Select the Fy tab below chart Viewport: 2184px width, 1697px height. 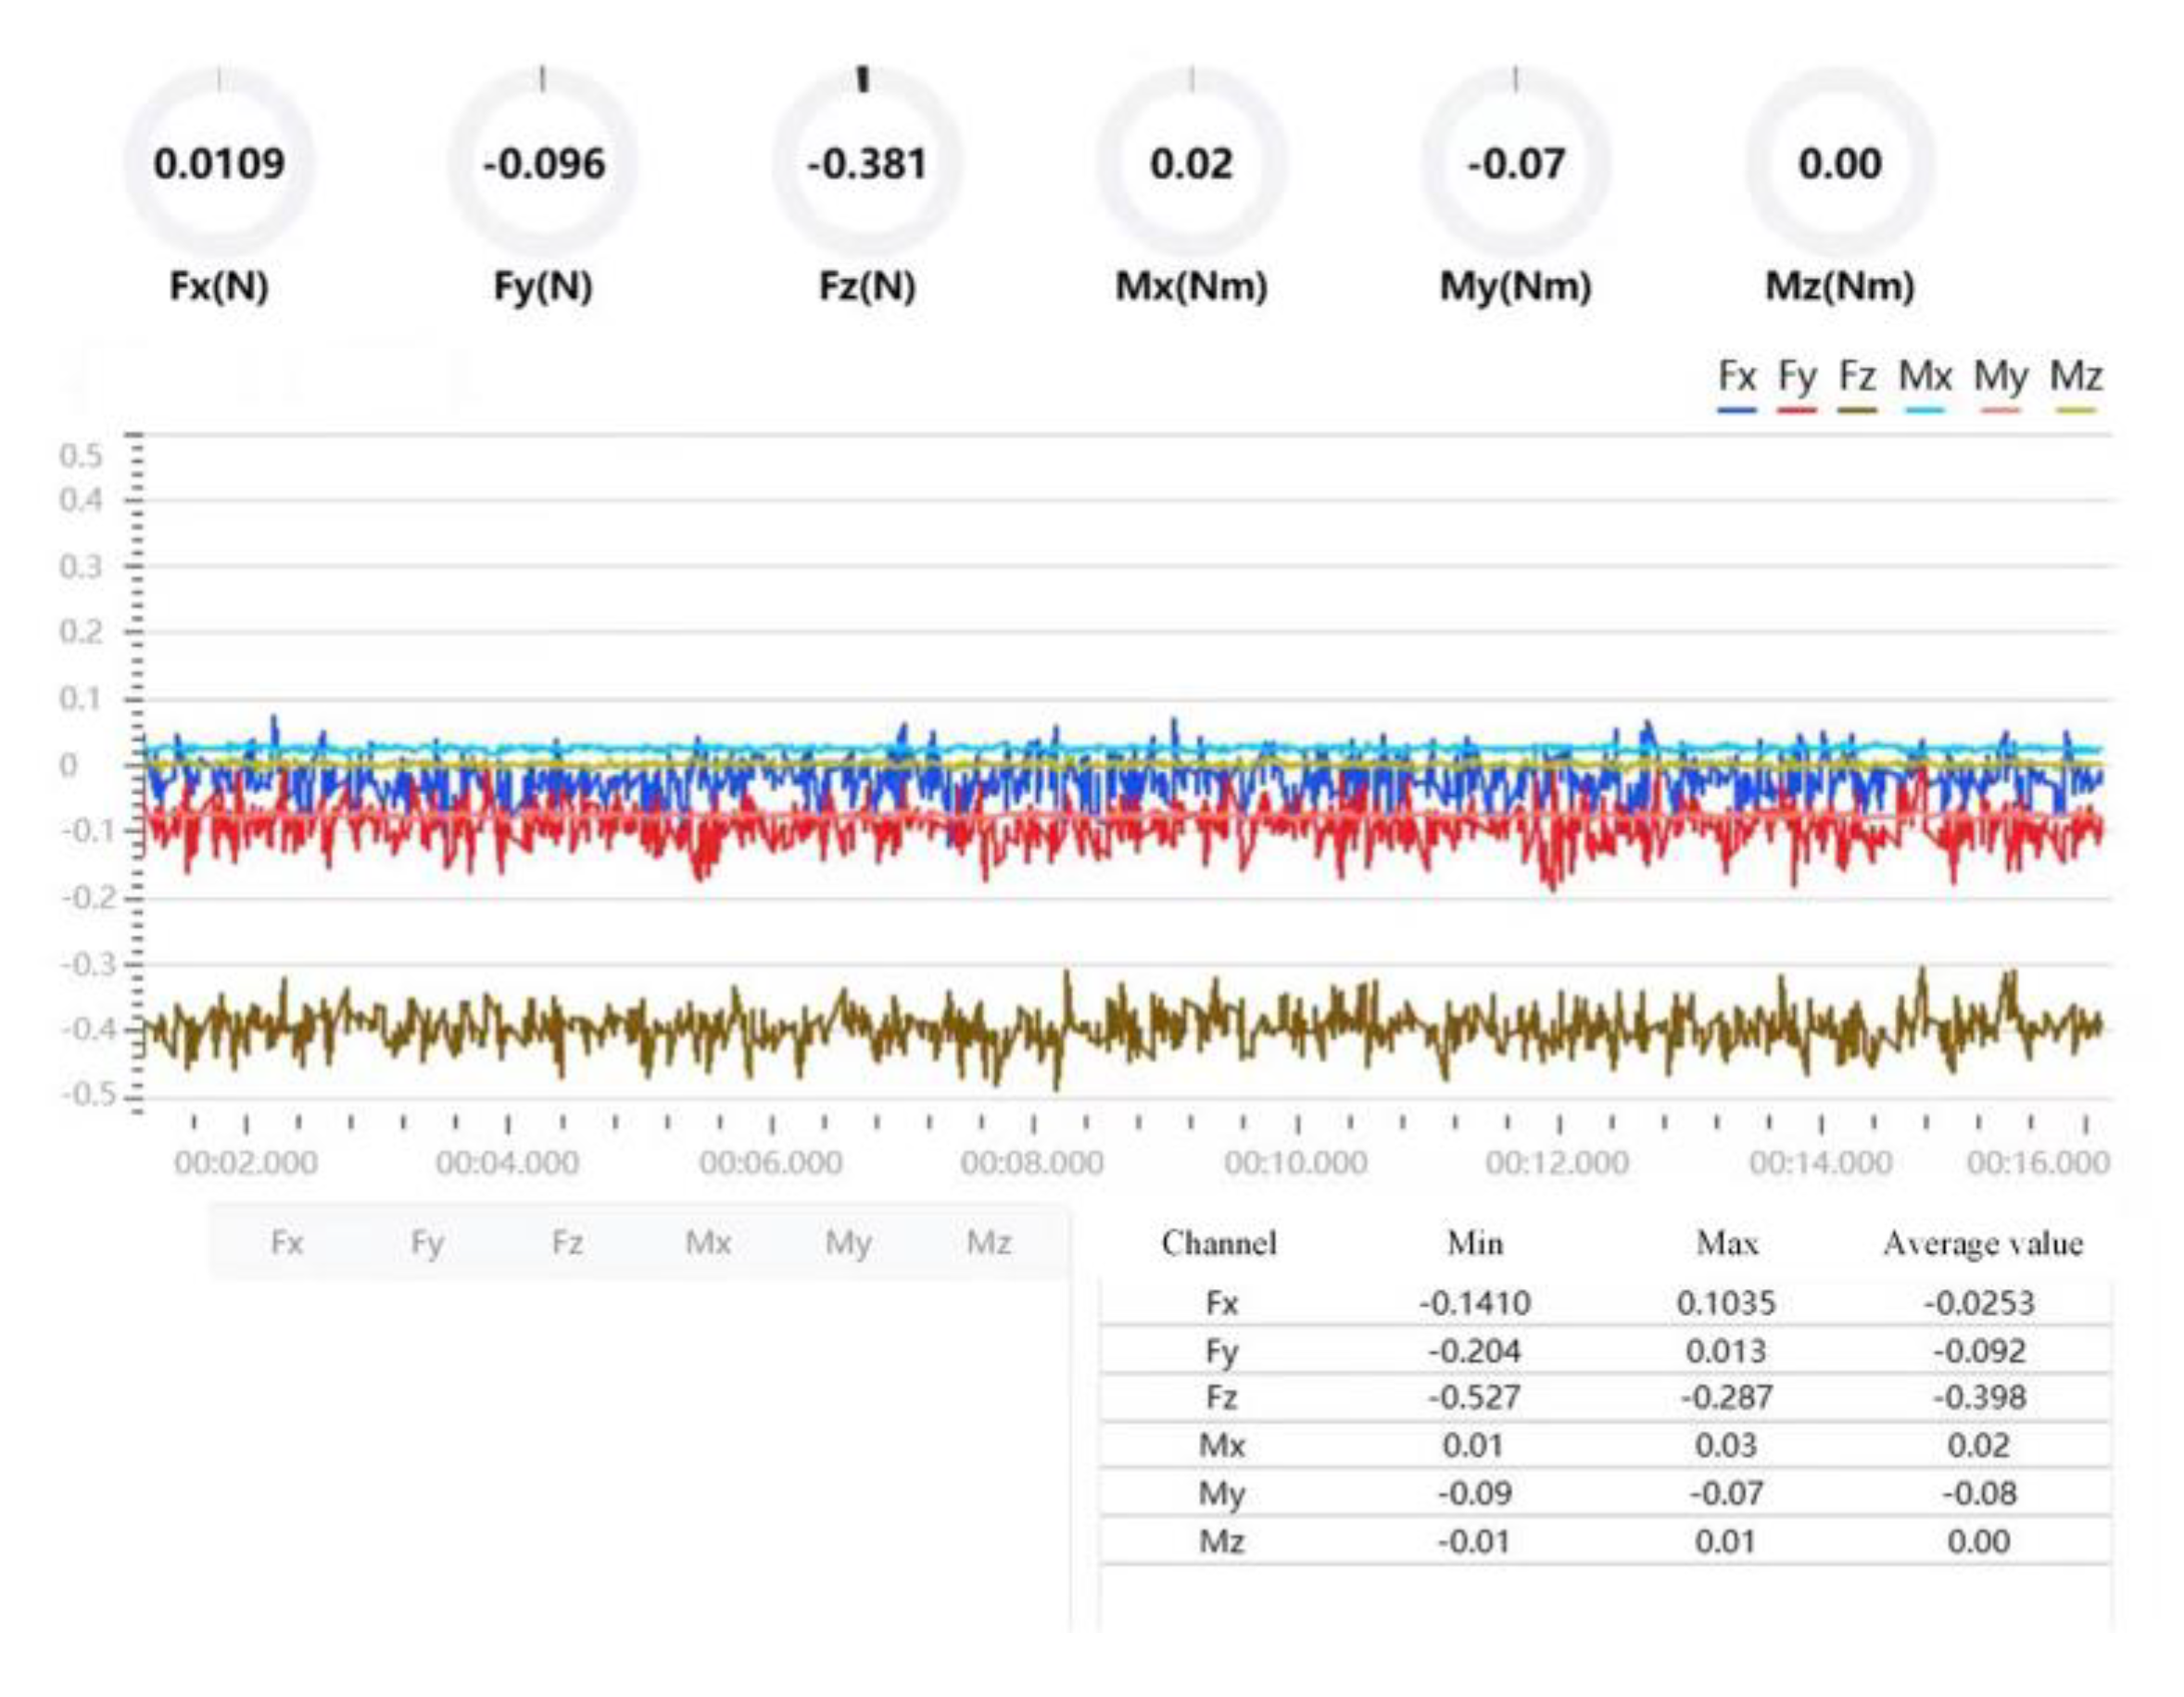tap(427, 1243)
